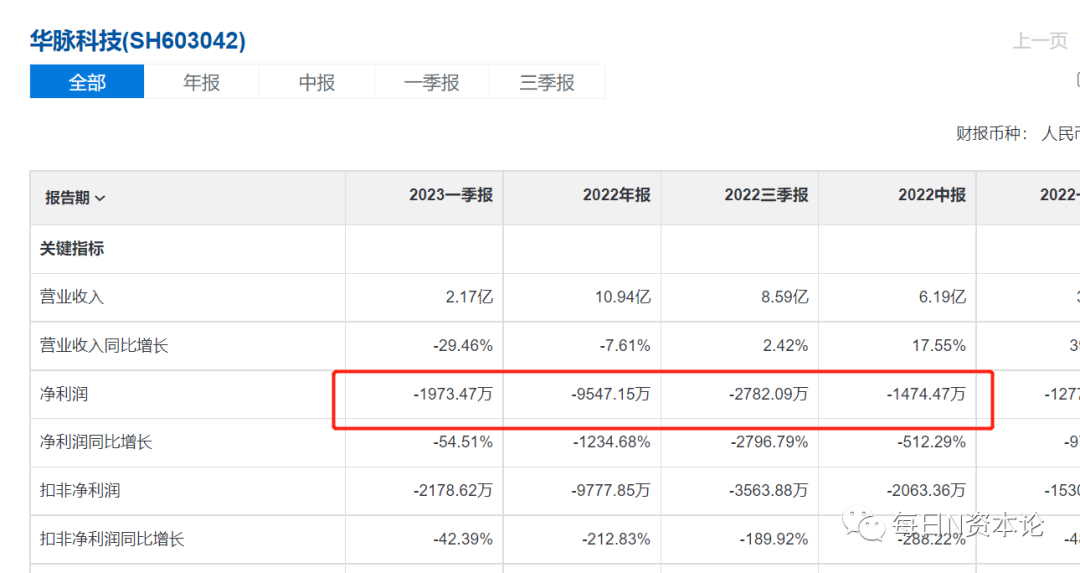The image size is (1080, 573).
Task: Select the 2022年报 column header
Action: [616, 195]
